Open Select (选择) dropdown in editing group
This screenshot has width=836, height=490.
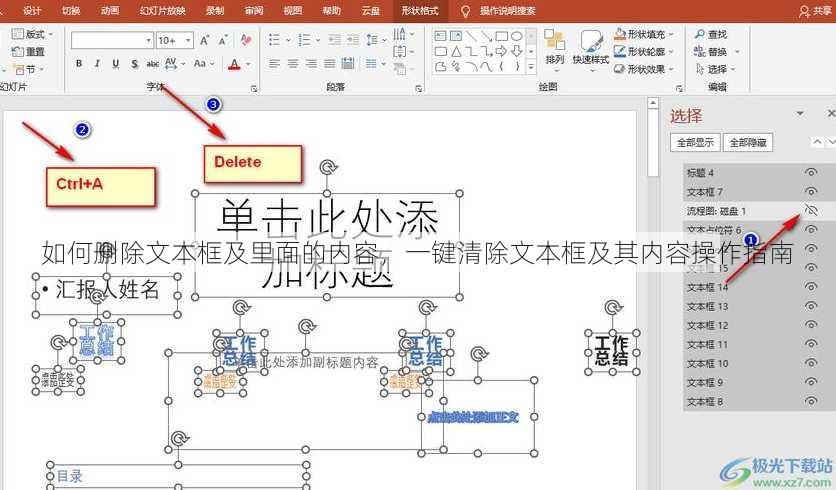715,69
